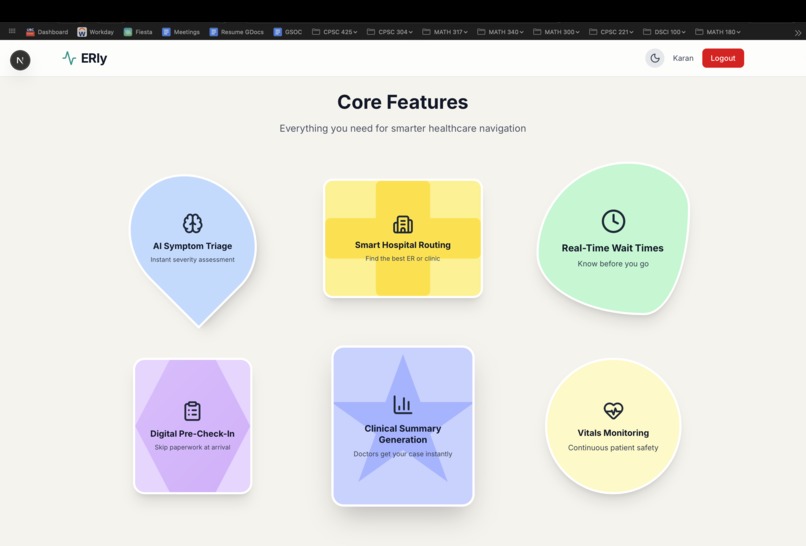Open the Resume GDocs bookmark label
Image resolution: width=806 pixels, height=546 pixels.
click(x=242, y=32)
